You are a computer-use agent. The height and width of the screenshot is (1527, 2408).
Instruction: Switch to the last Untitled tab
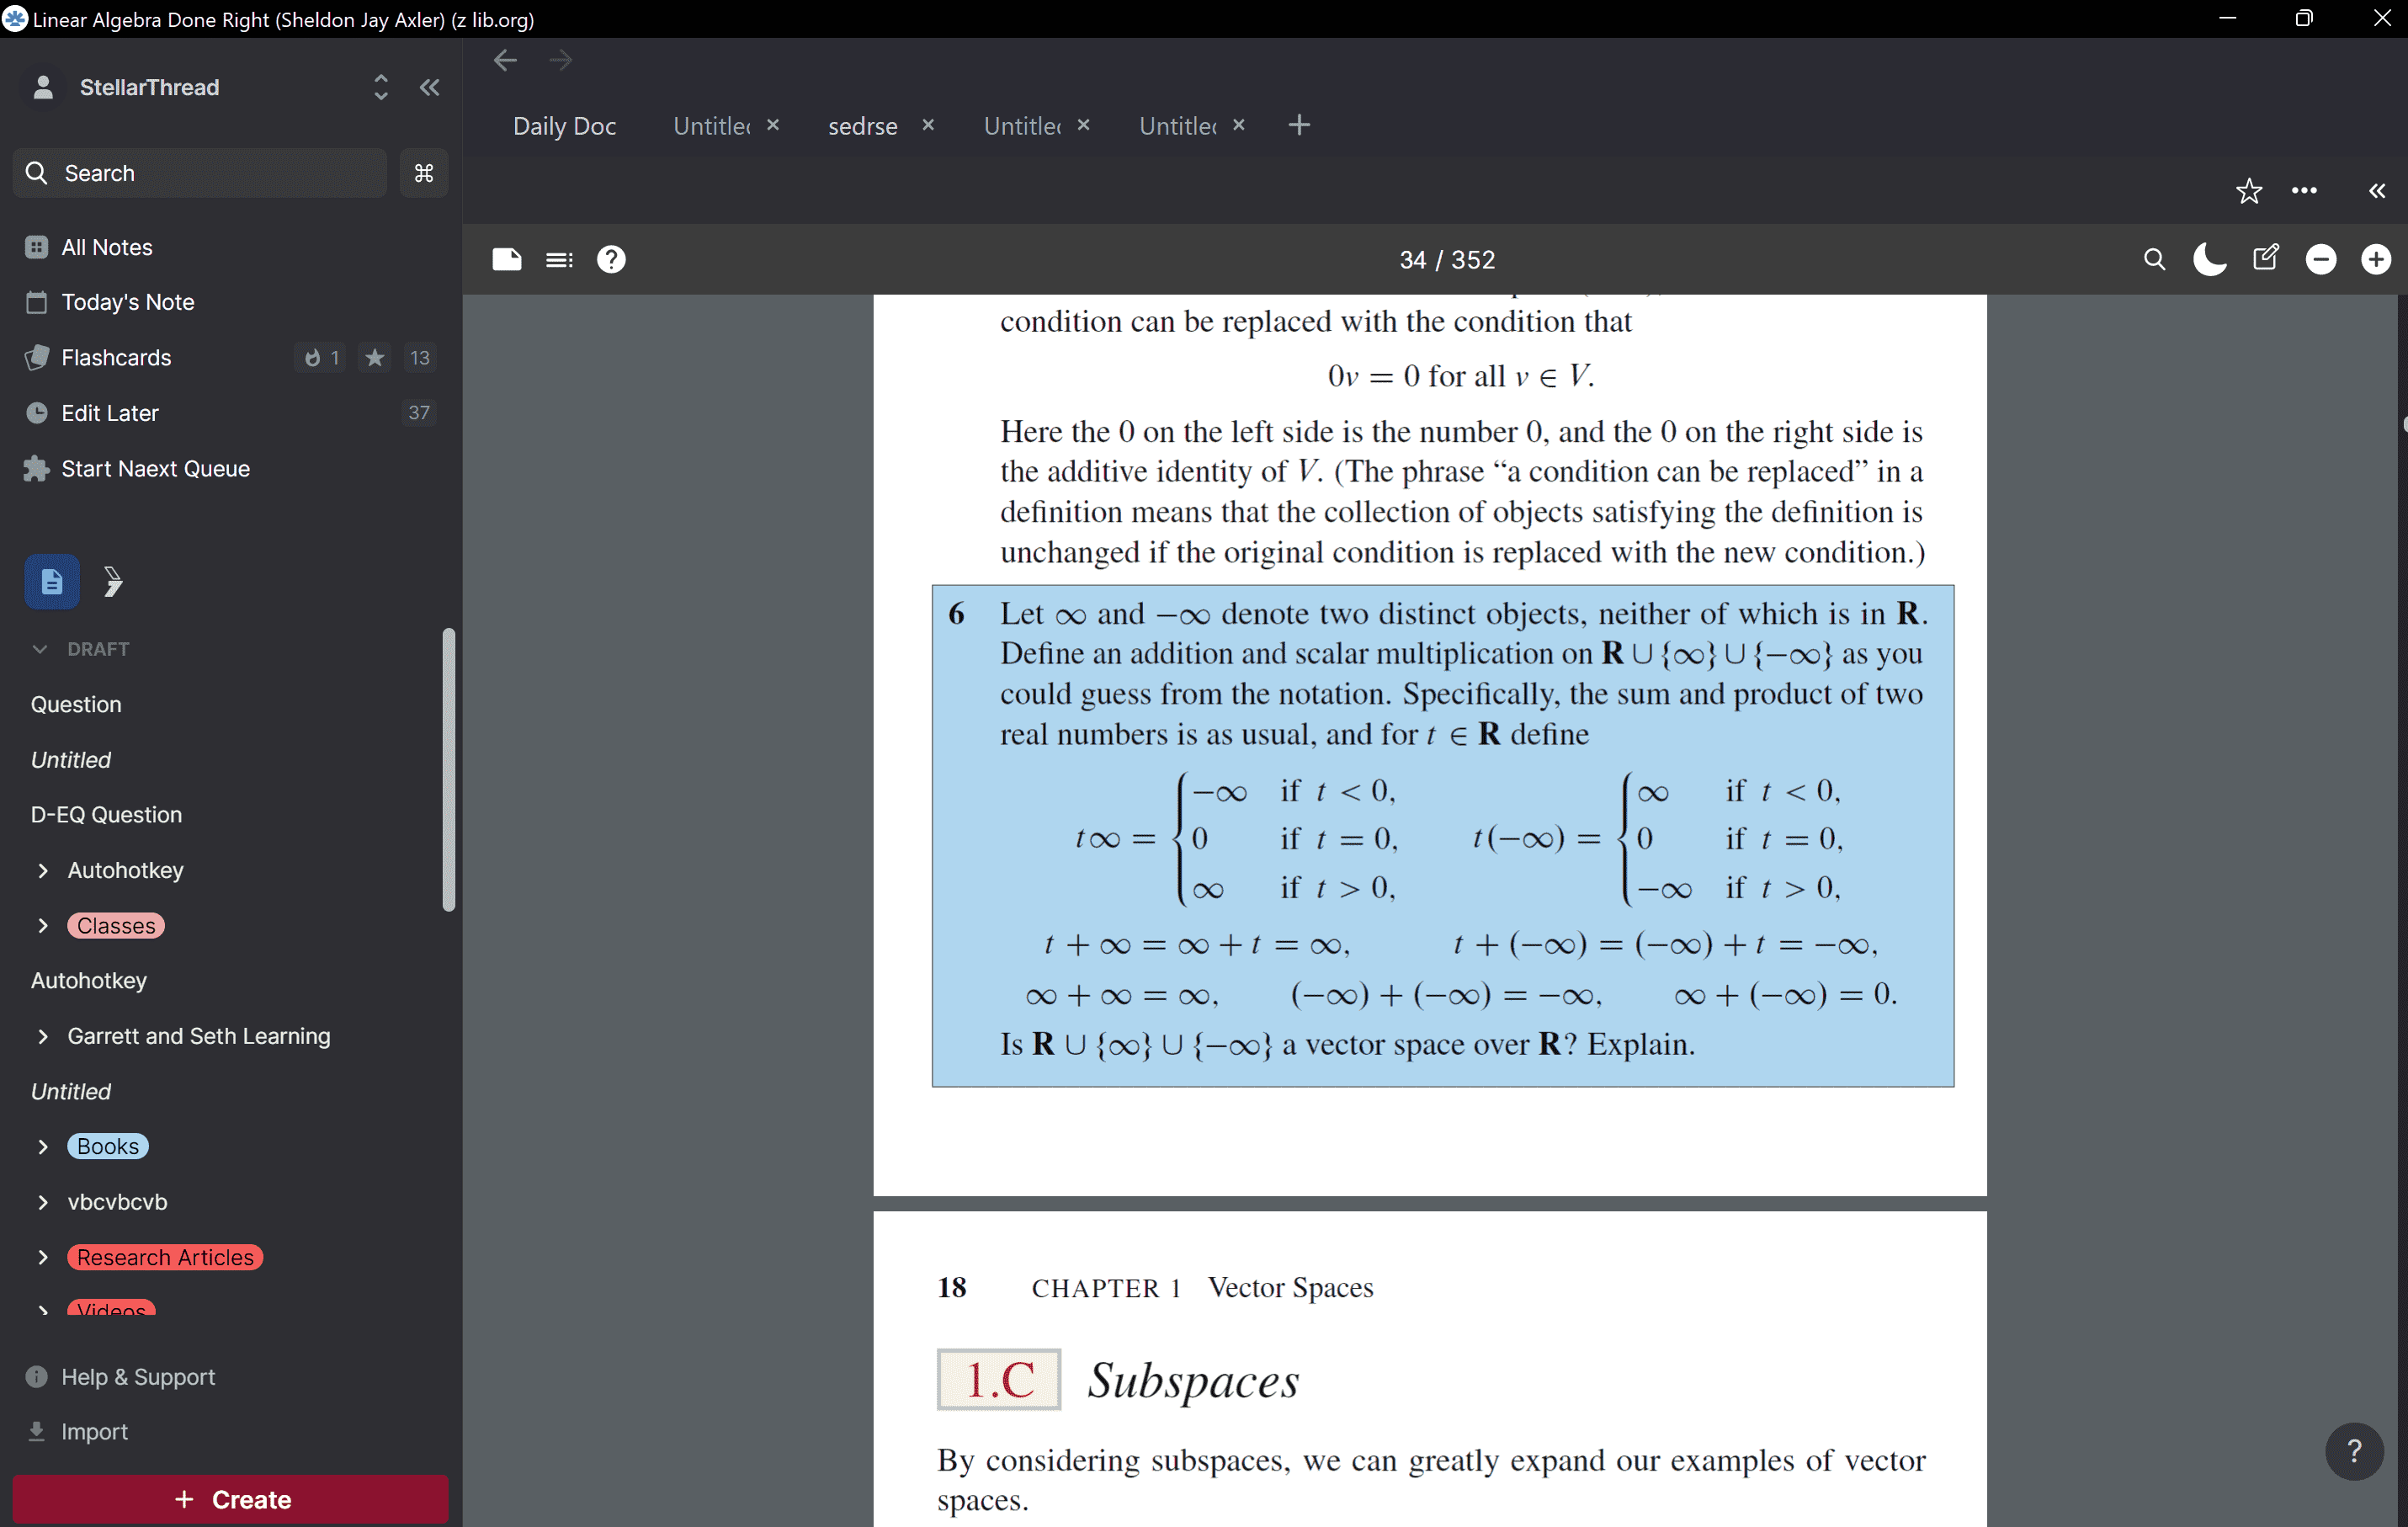[1177, 126]
